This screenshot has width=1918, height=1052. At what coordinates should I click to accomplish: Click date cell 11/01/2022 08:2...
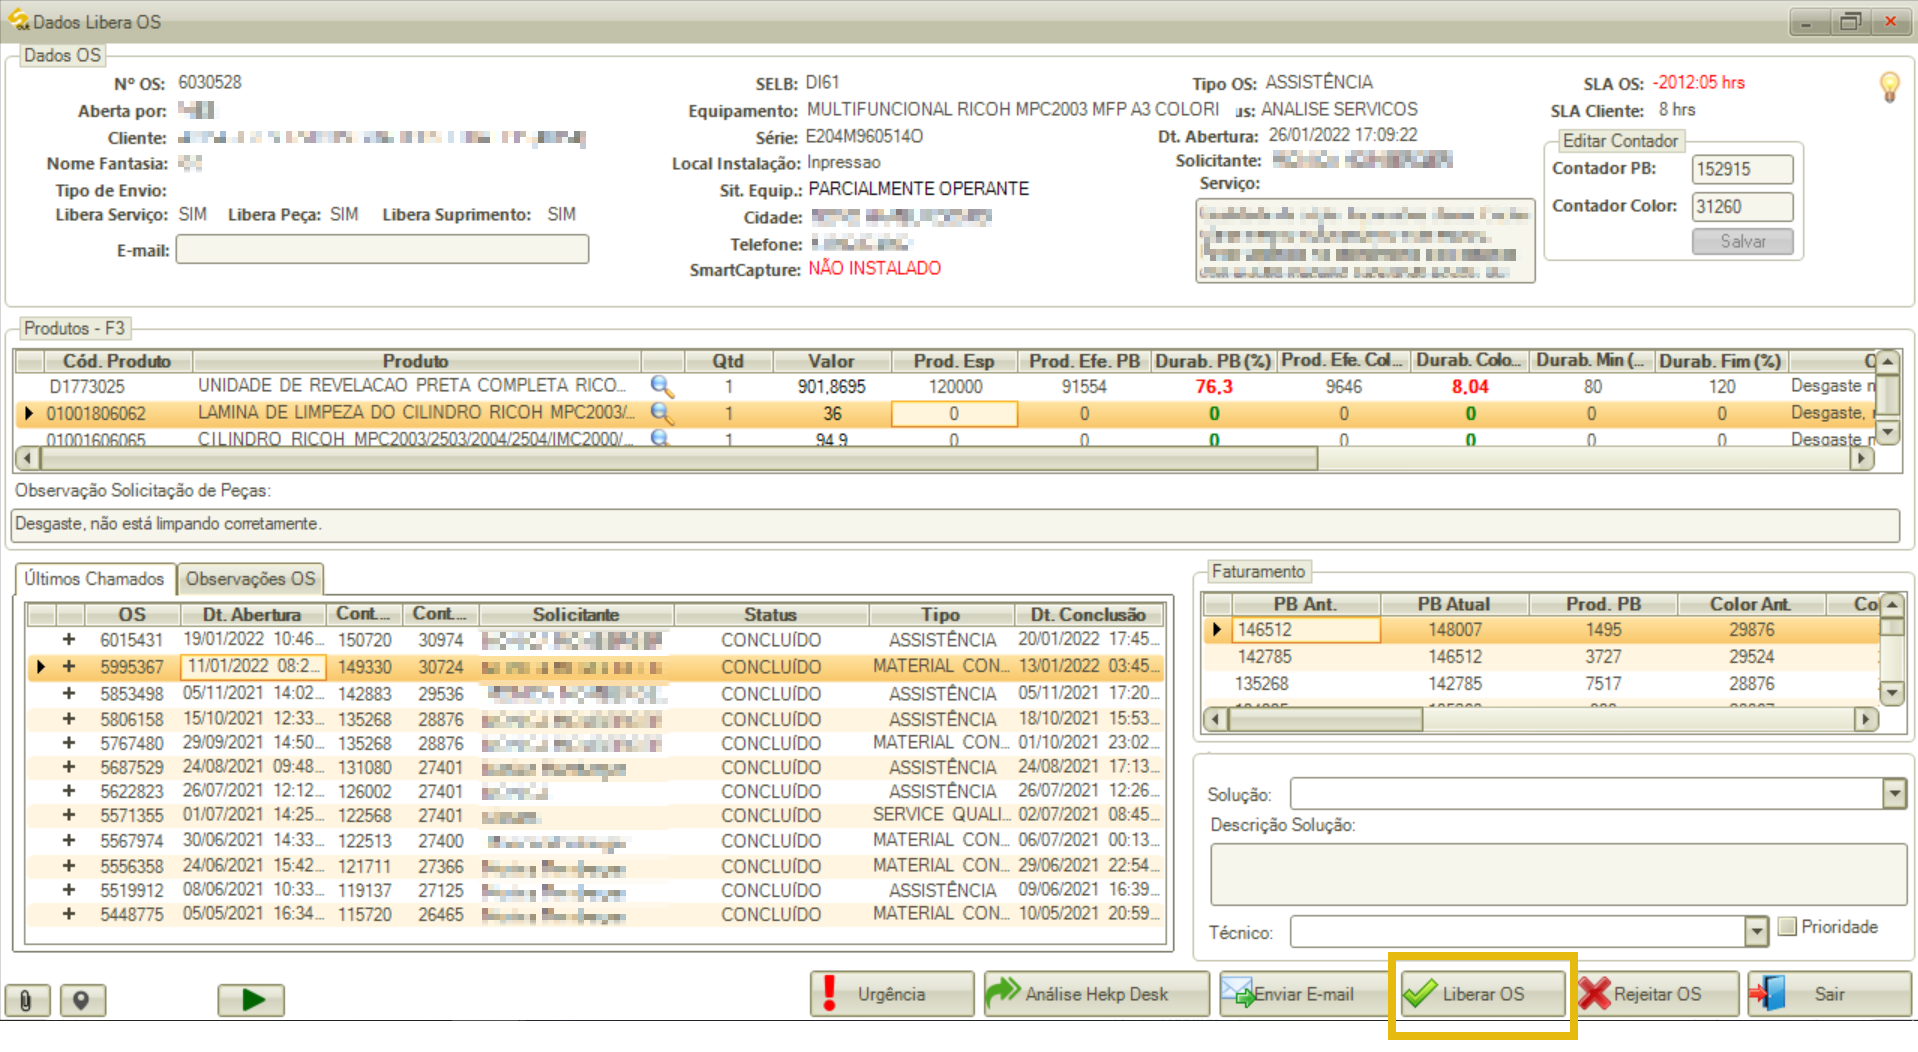coord(254,666)
